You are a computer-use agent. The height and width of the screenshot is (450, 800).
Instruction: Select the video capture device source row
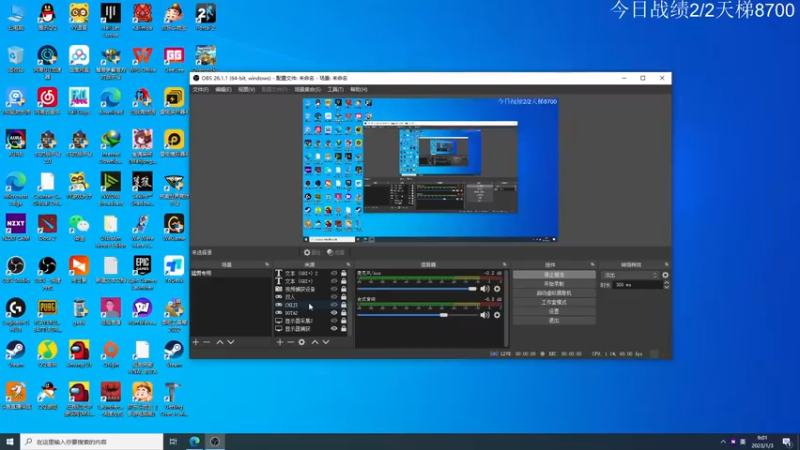pos(312,289)
